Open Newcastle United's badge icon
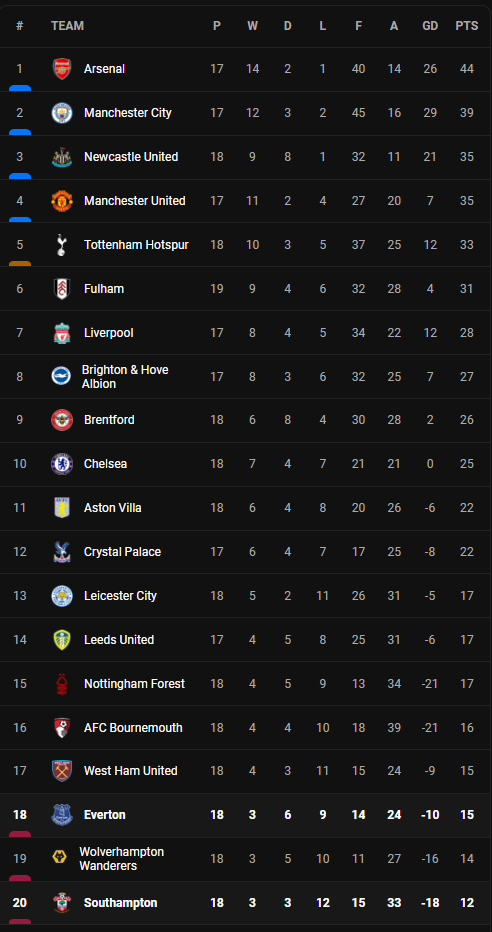 pyautogui.click(x=62, y=157)
